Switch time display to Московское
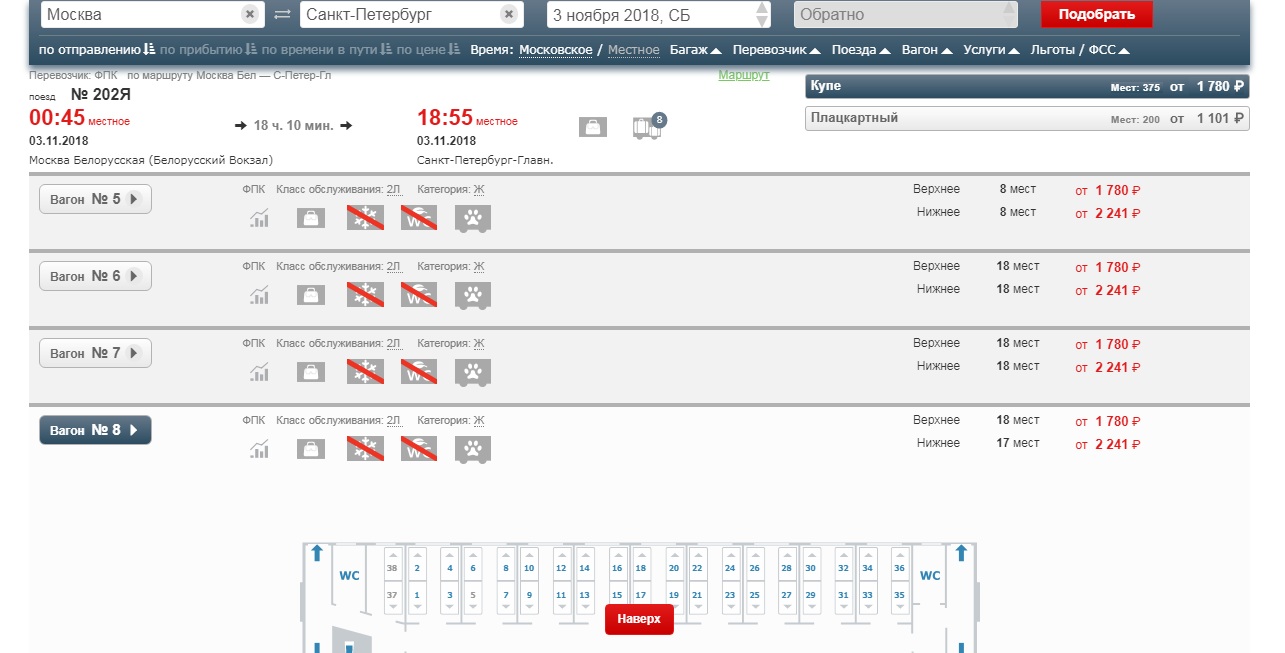This screenshot has height=653, width=1285. [x=555, y=50]
